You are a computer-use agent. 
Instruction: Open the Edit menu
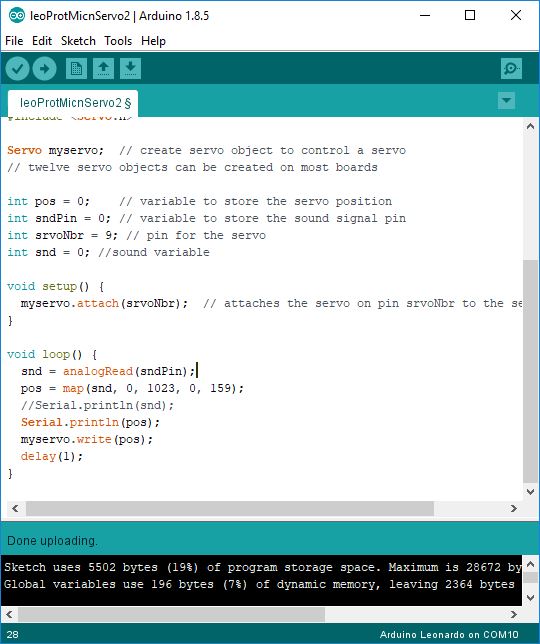click(42, 41)
